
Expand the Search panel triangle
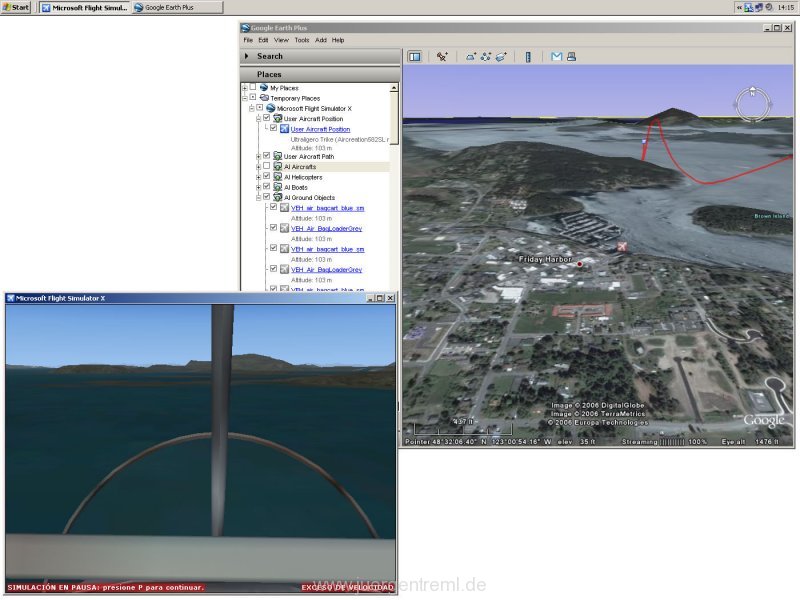pos(247,56)
